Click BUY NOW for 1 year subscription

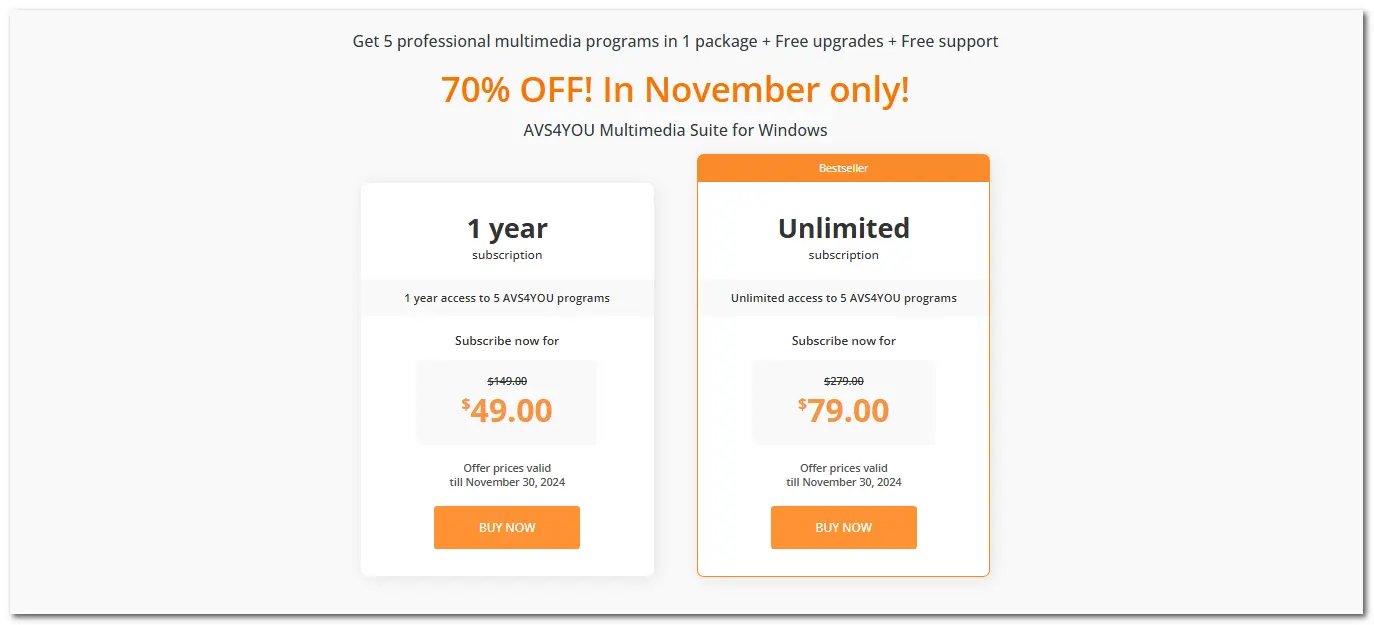point(507,527)
